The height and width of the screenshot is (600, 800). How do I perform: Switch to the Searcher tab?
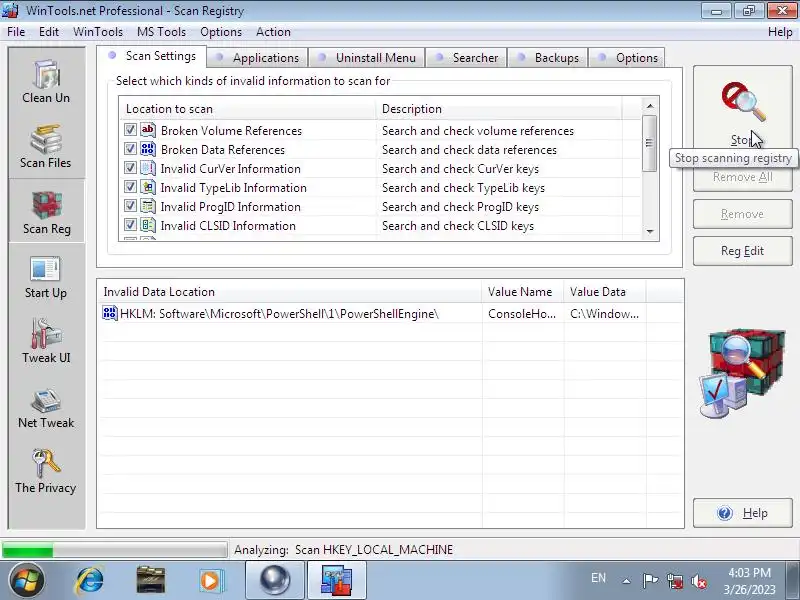466,58
